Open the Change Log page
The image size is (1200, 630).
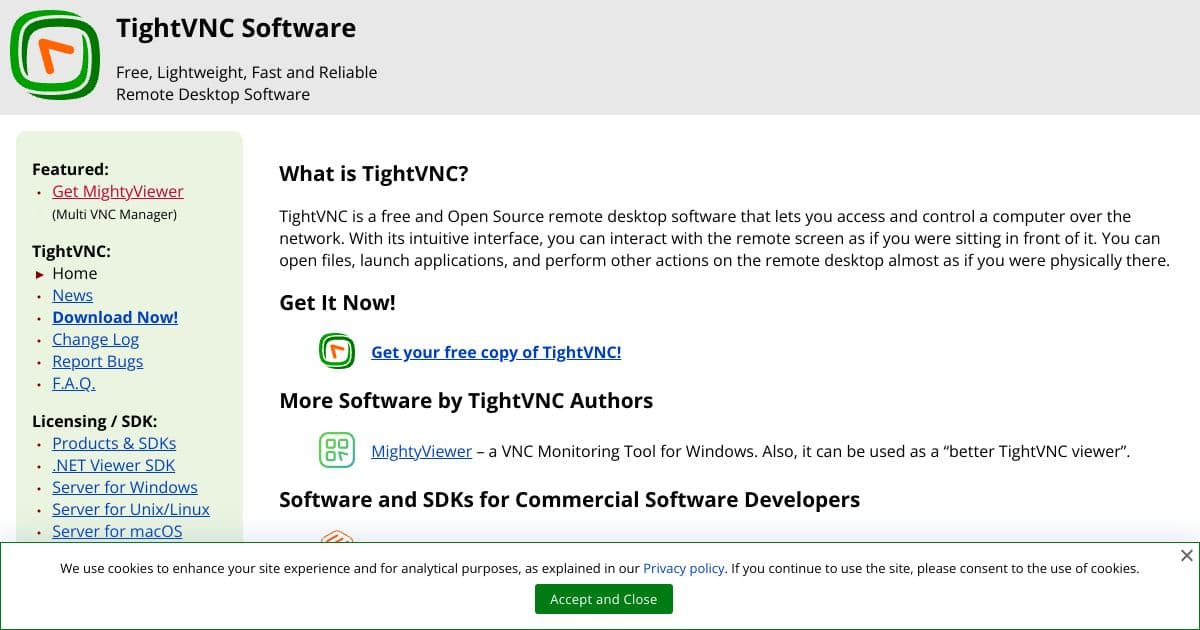click(95, 339)
